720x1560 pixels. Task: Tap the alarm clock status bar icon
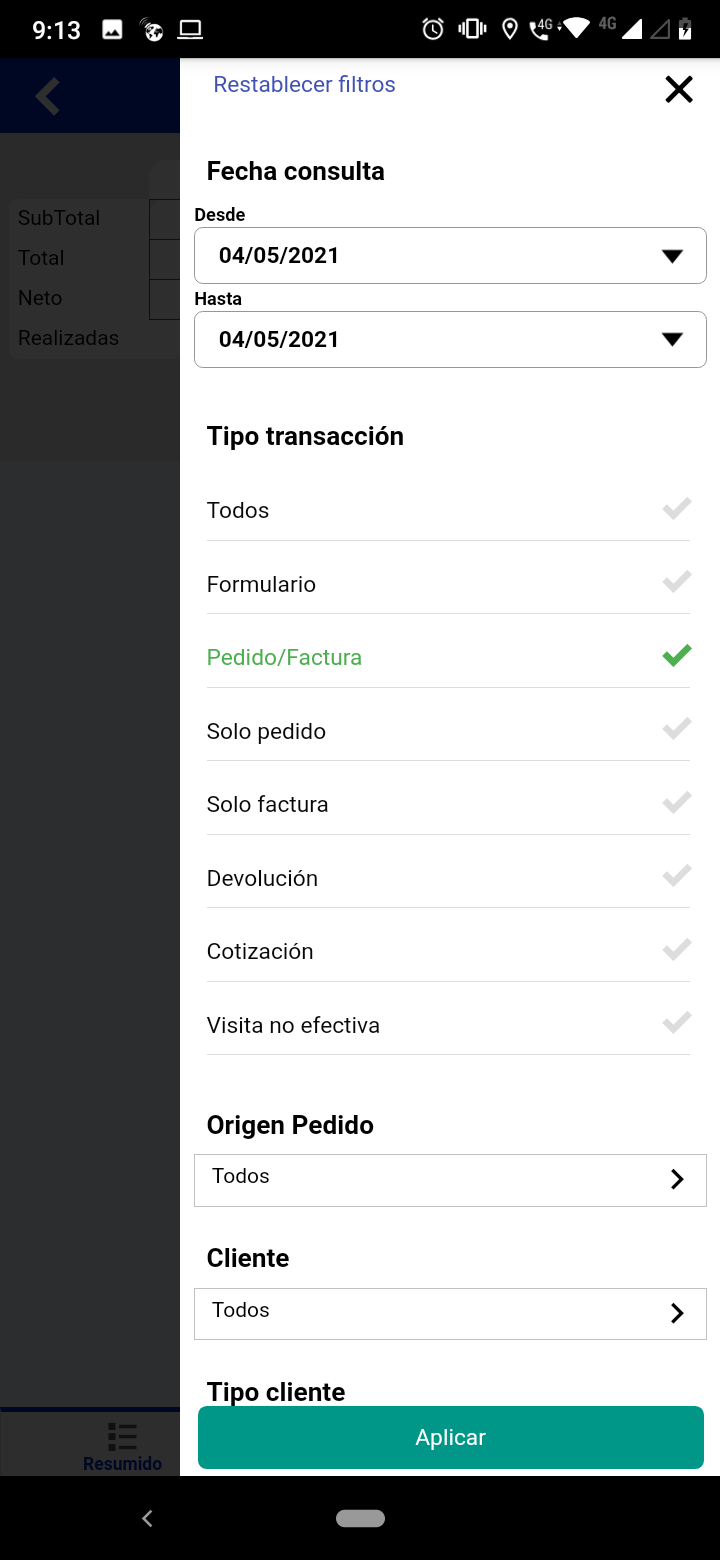click(x=433, y=29)
